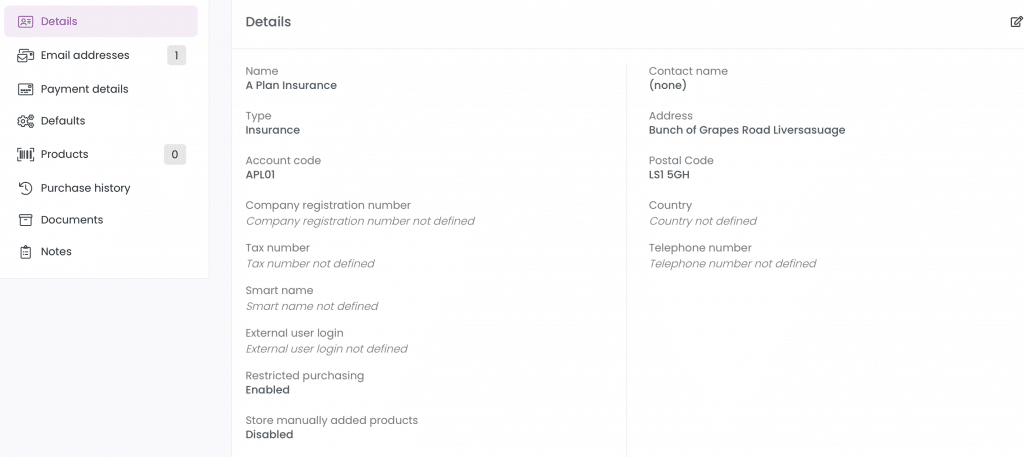Click the Email addresses envelope icon
This screenshot has width=1024, height=457.
pos(25,55)
